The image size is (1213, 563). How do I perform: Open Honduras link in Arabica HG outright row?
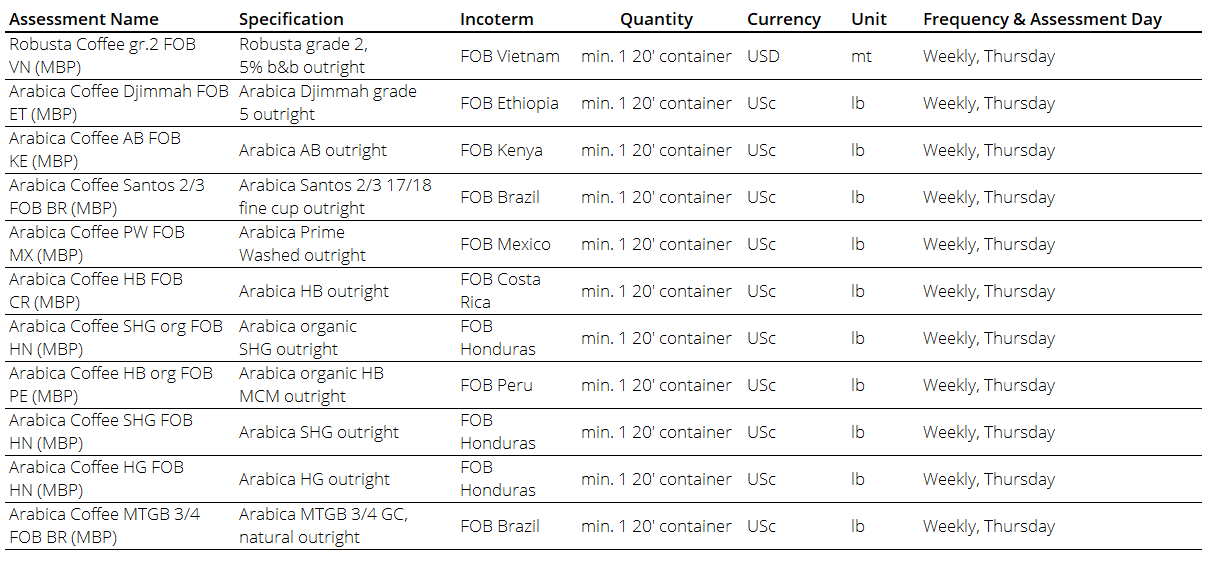point(498,490)
